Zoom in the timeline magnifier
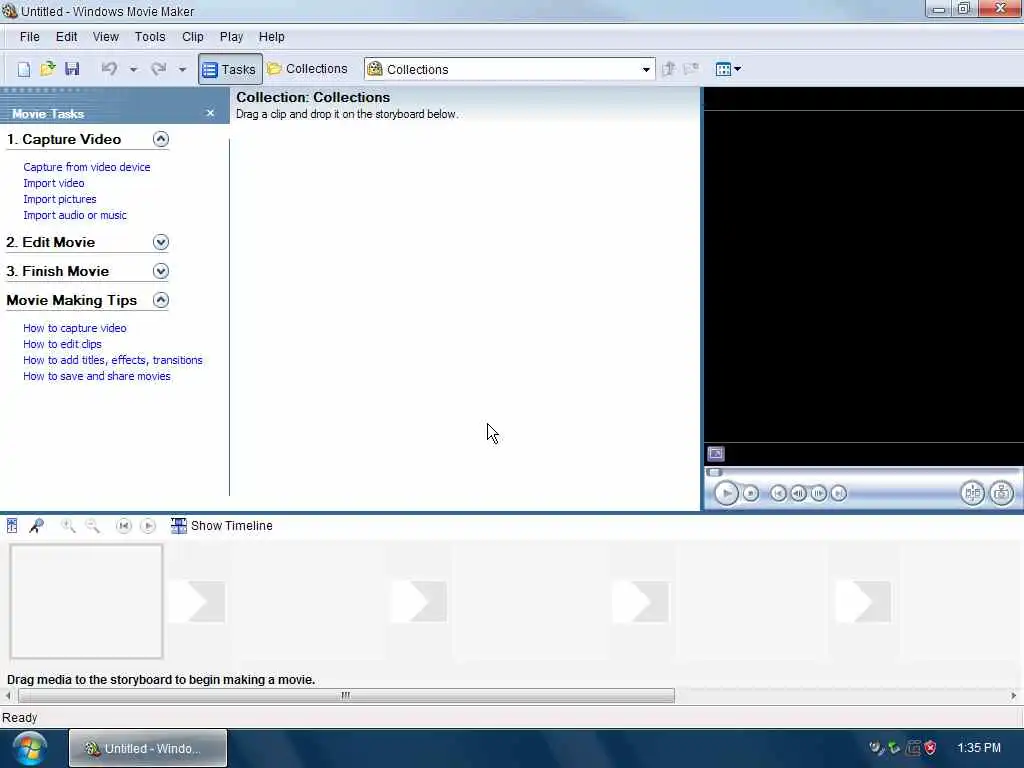Image resolution: width=1024 pixels, height=768 pixels. [68, 526]
